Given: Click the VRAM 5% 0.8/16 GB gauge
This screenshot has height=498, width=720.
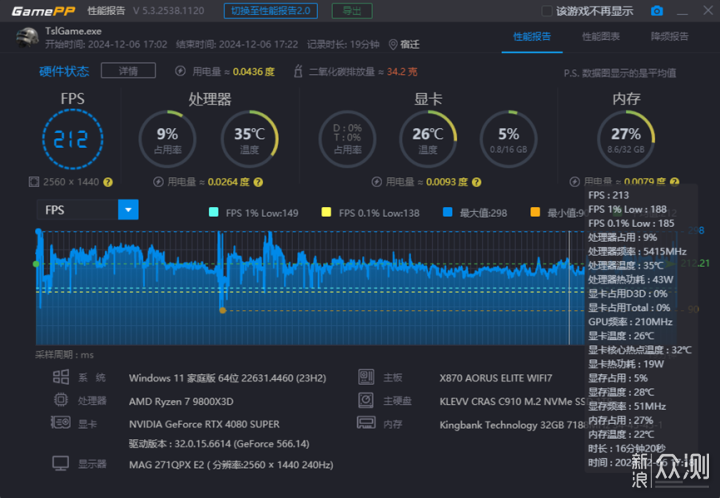Looking at the screenshot, I should [x=508, y=139].
